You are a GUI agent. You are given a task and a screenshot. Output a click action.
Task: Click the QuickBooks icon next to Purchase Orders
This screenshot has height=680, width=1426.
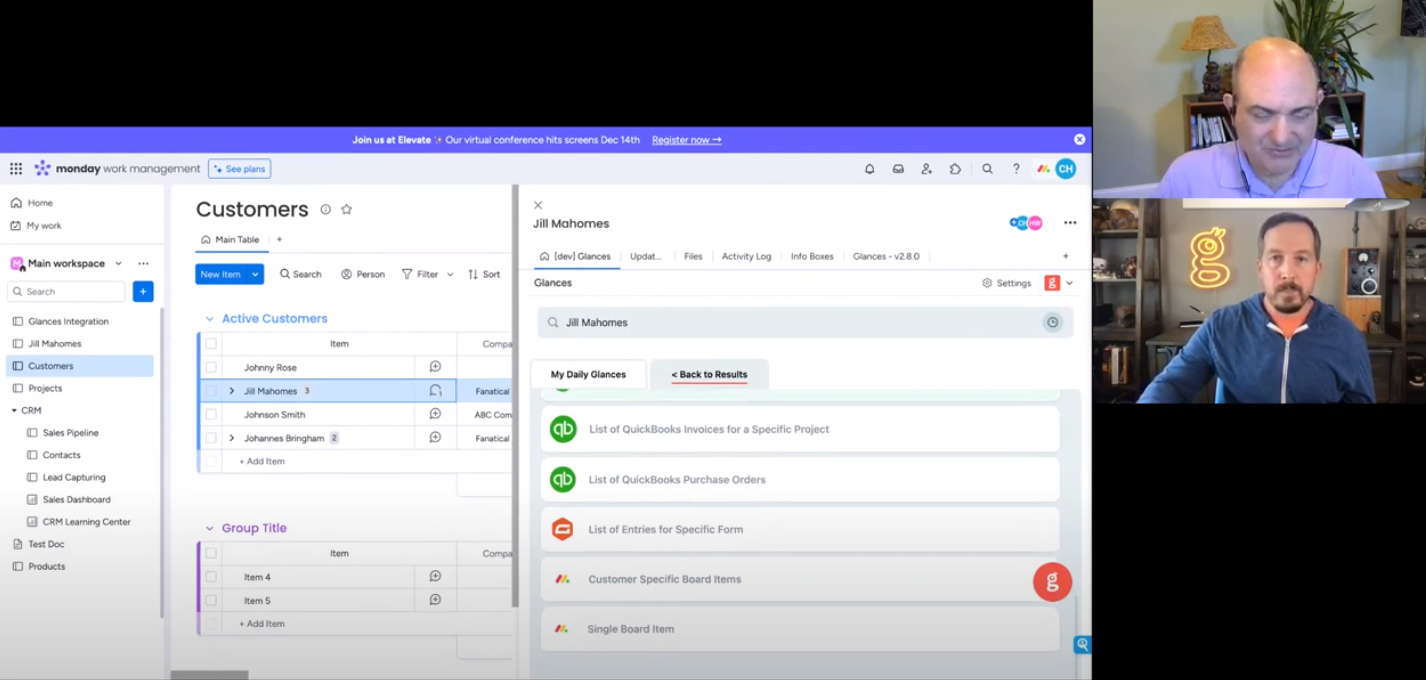click(x=563, y=479)
